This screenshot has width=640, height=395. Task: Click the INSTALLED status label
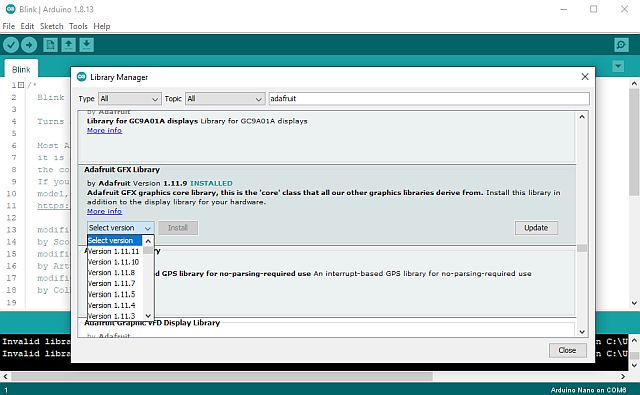tap(211, 183)
